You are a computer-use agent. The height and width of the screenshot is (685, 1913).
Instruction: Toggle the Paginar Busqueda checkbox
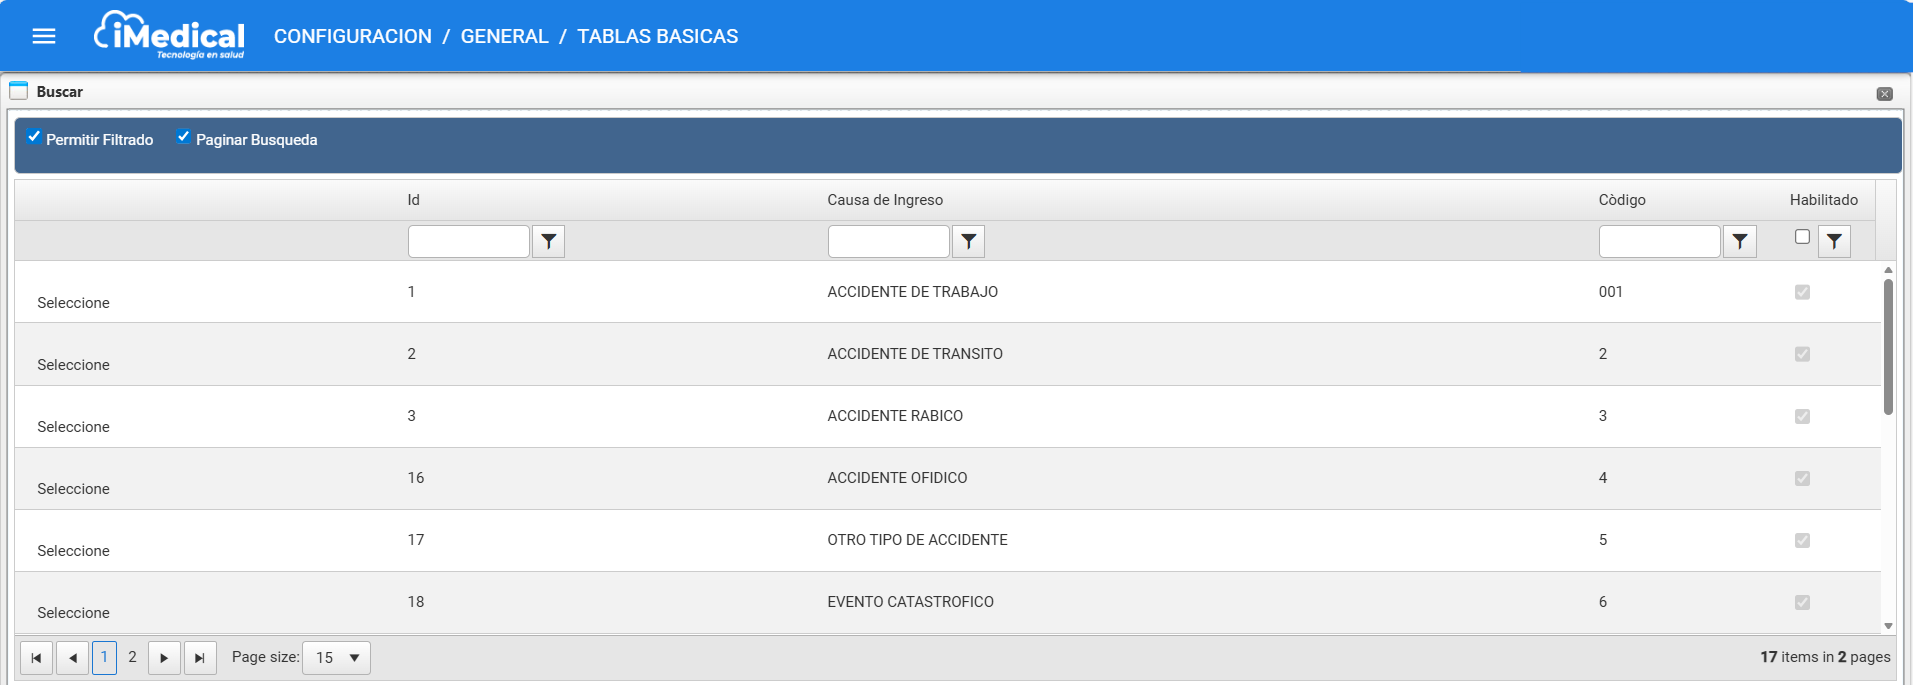pyautogui.click(x=184, y=137)
